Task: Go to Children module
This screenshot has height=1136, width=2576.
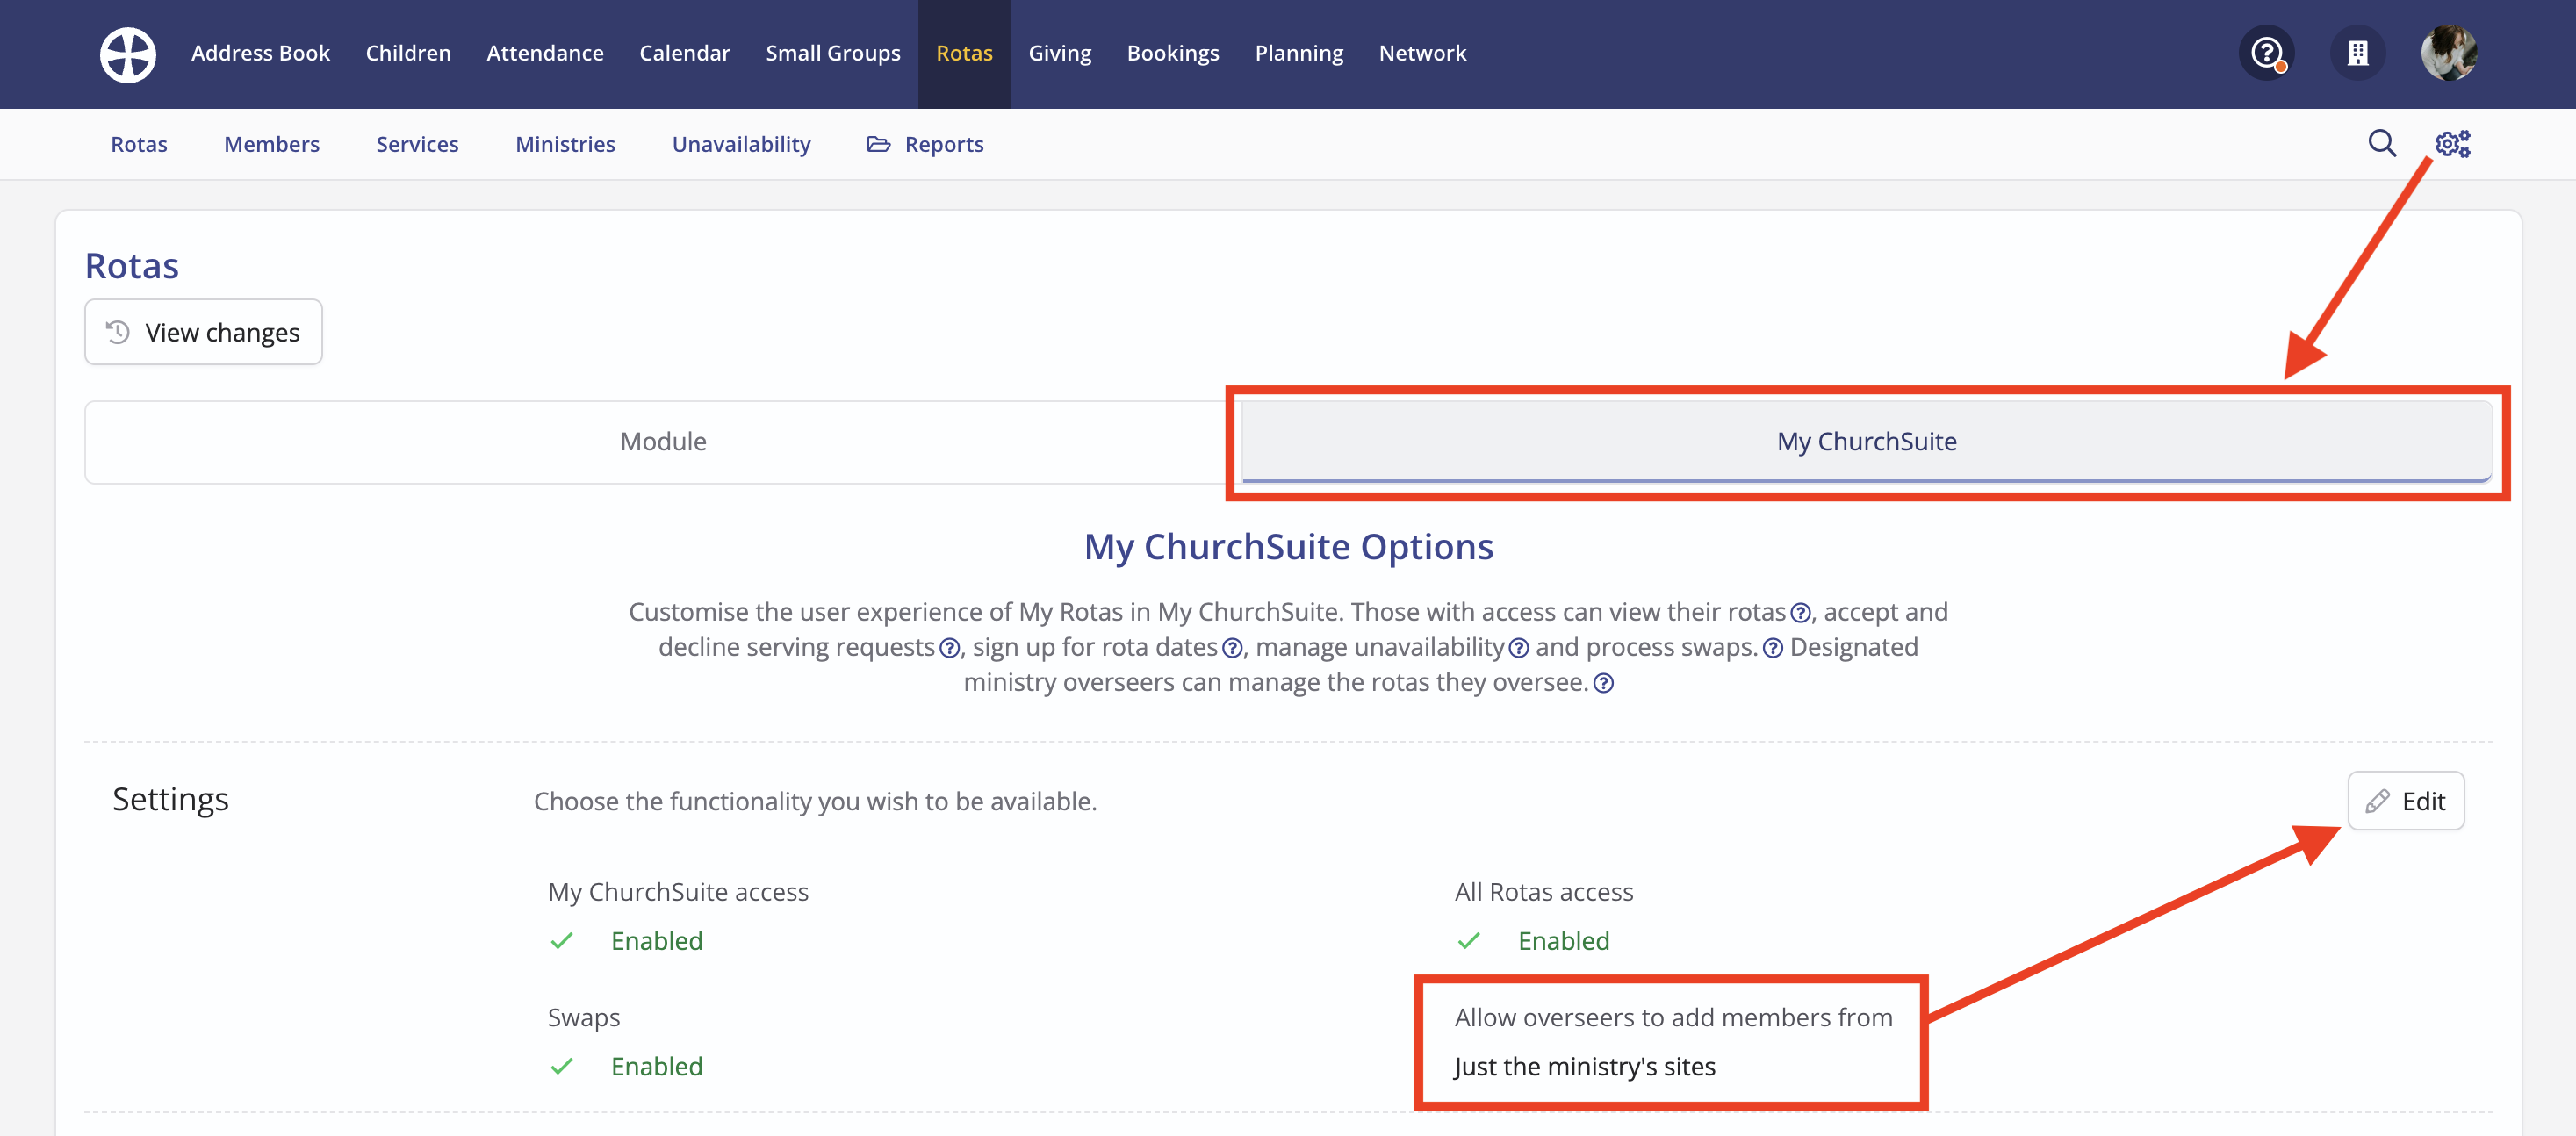Action: point(408,53)
